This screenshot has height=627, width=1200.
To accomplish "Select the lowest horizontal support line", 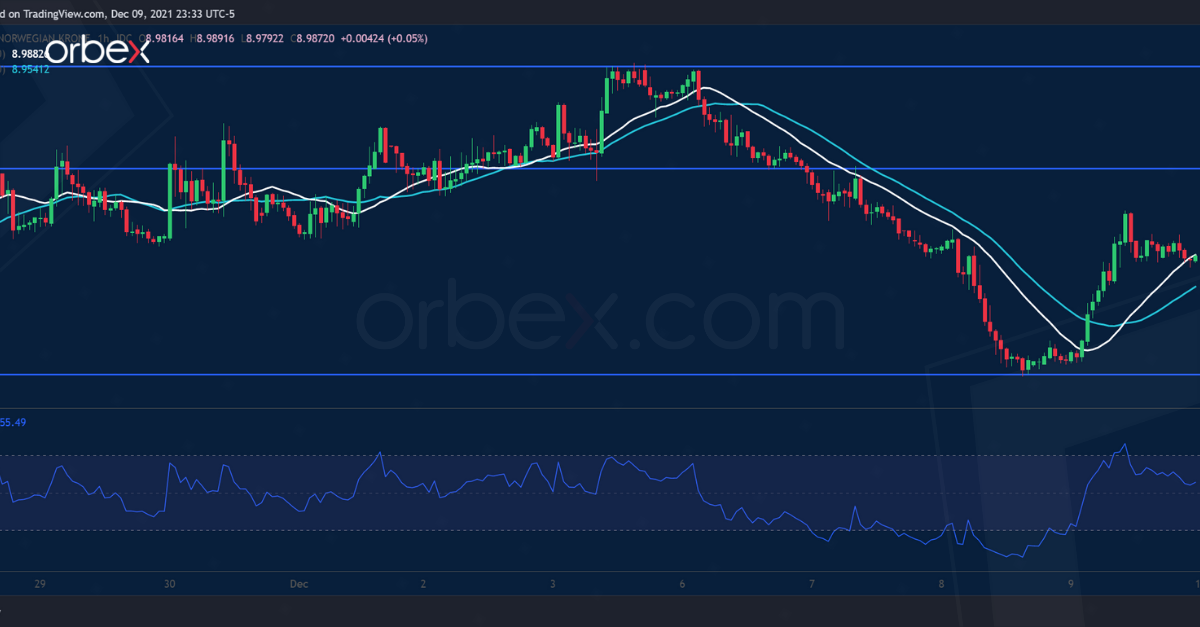I will (x=600, y=375).
